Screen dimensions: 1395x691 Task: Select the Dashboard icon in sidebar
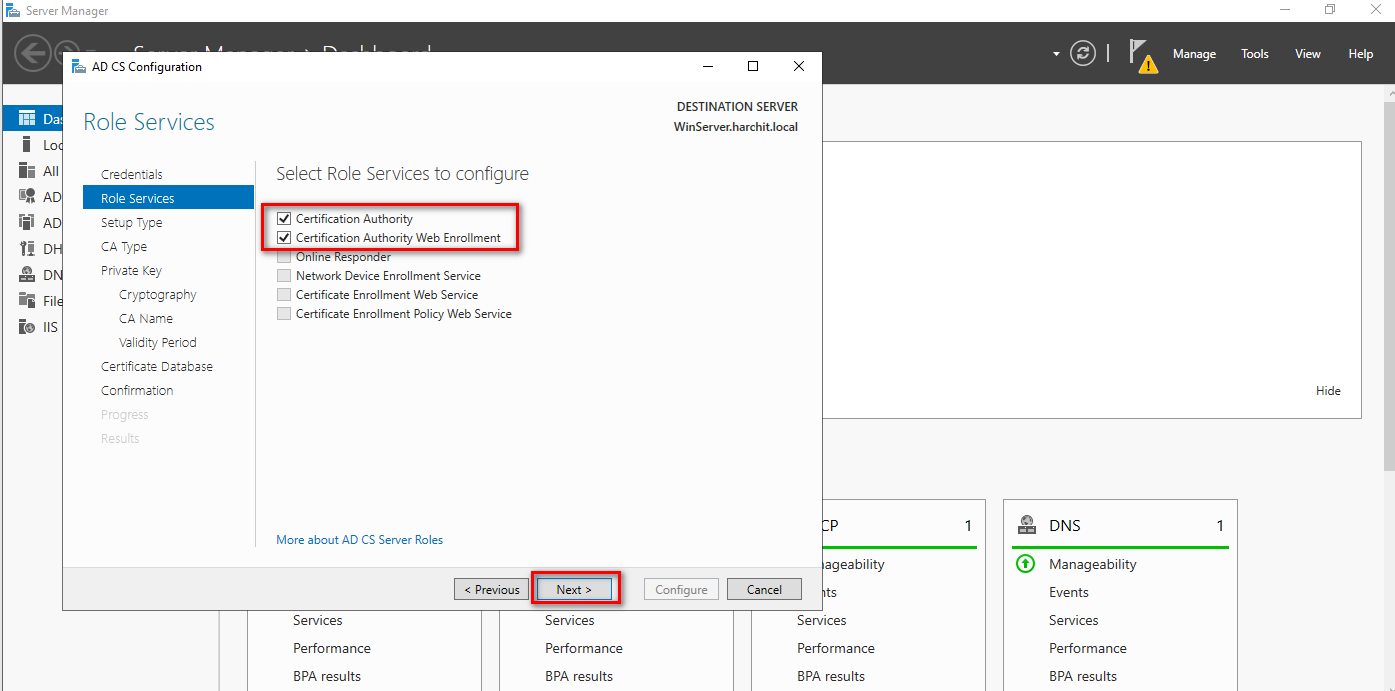click(x=27, y=119)
